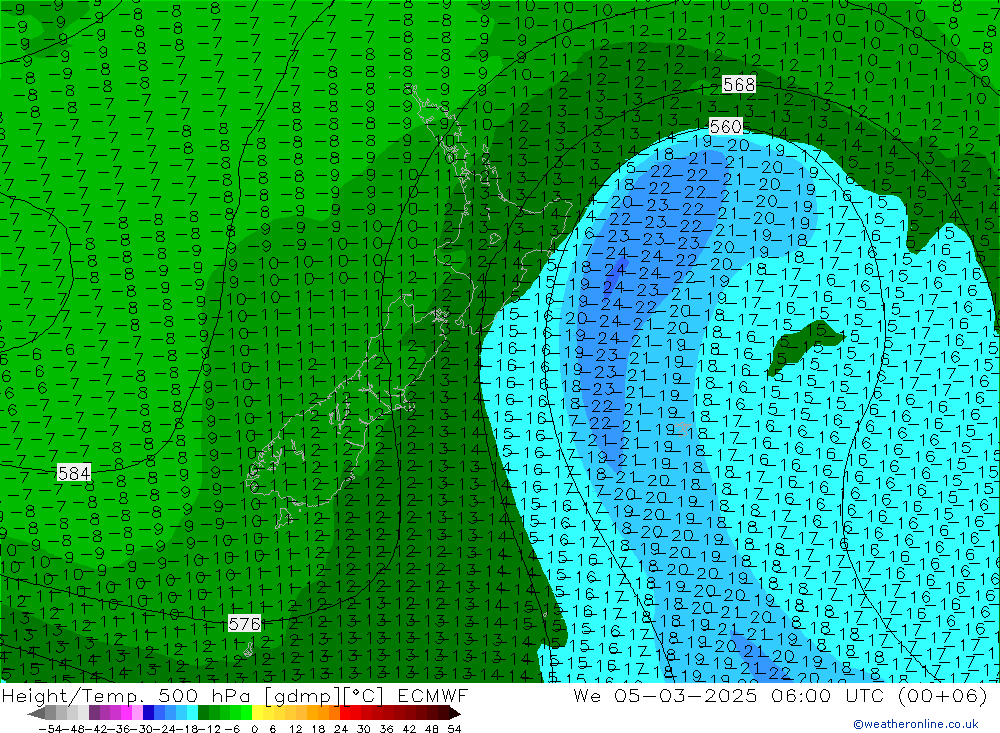Click the dark blue legend swatch above -30
This screenshot has height=733, width=1000.
point(148,712)
